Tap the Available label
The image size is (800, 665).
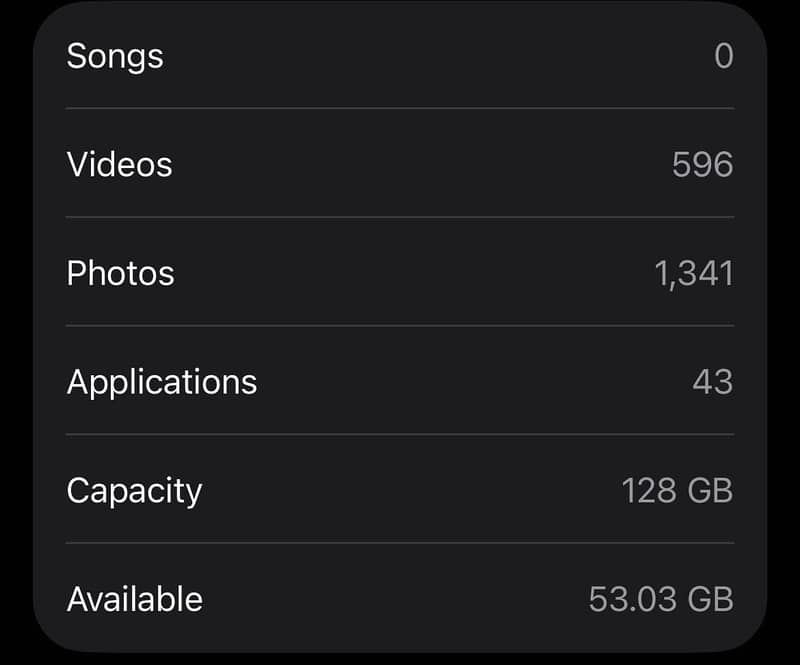[x=134, y=599]
